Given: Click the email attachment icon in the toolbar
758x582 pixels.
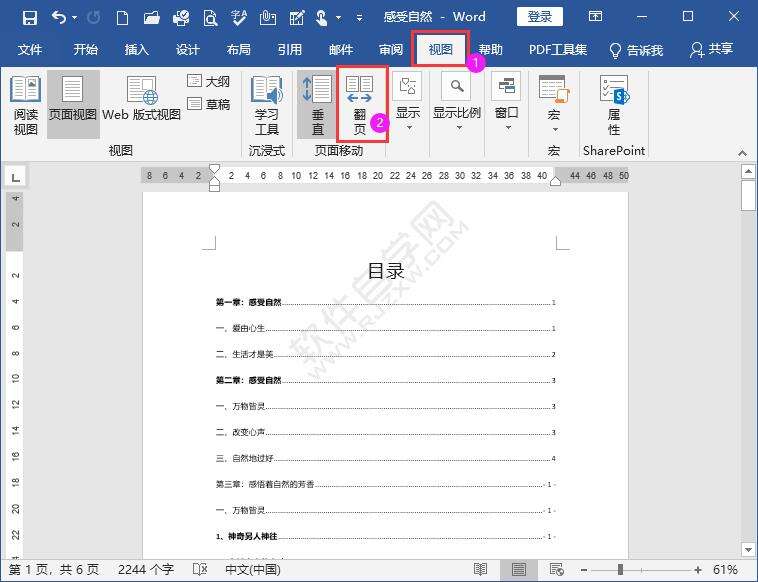Looking at the screenshot, I should [x=267, y=18].
